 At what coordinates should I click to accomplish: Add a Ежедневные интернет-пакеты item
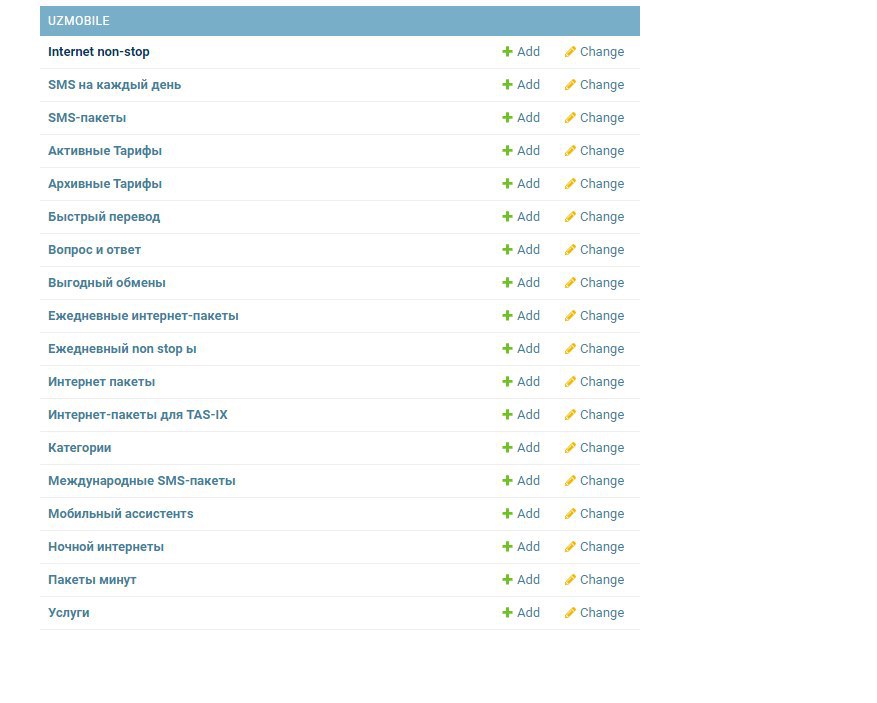pyautogui.click(x=521, y=315)
